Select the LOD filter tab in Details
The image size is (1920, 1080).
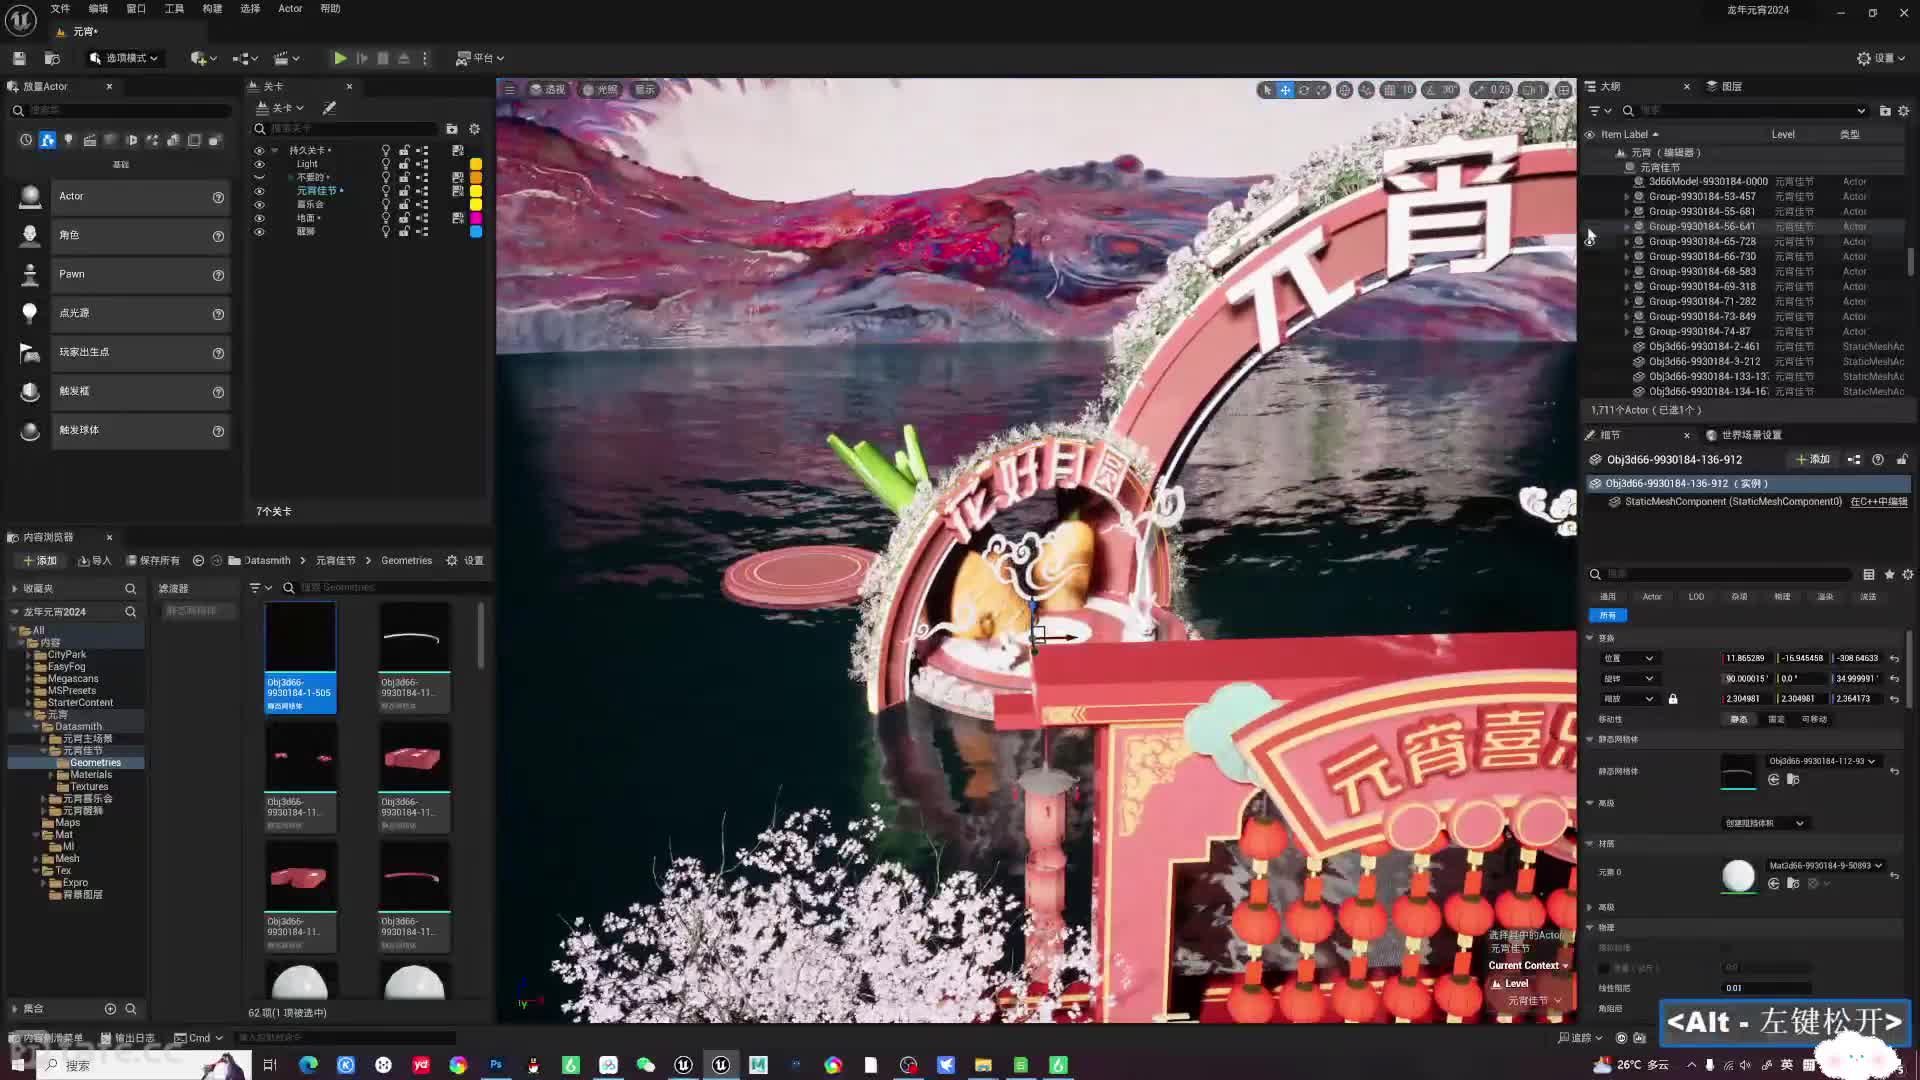(1696, 597)
